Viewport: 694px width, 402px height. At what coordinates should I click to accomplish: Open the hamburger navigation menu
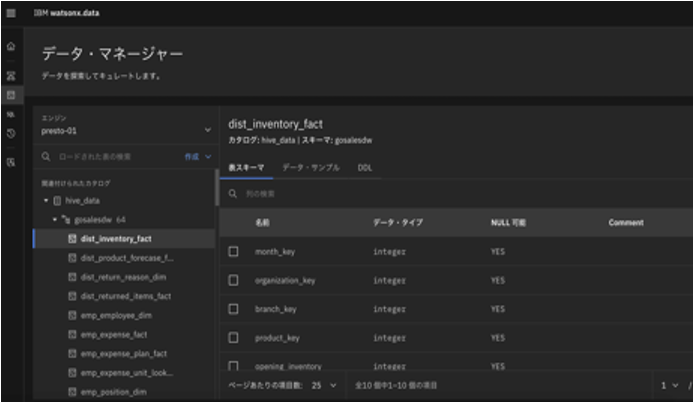click(x=11, y=13)
